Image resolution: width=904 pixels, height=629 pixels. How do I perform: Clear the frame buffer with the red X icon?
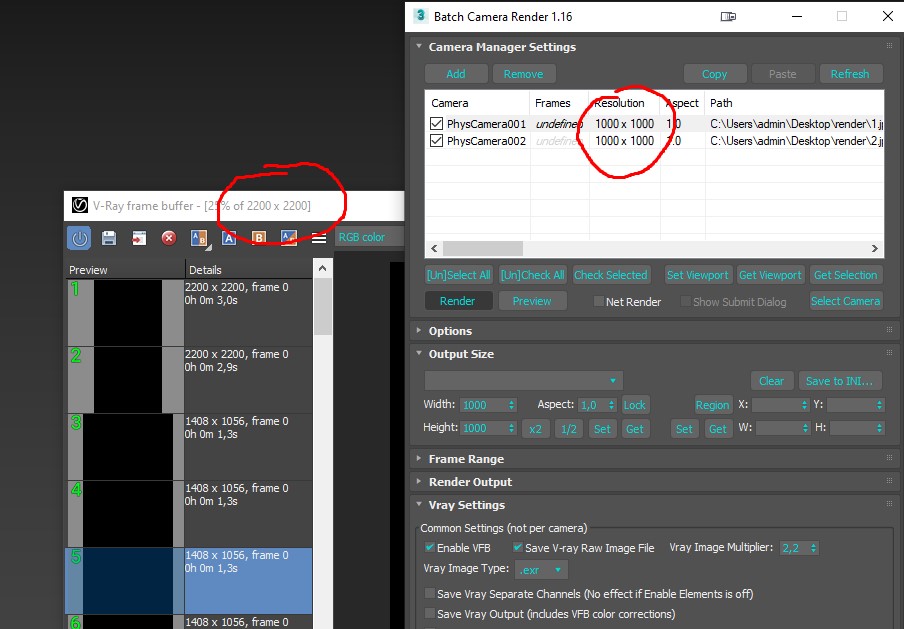pos(169,238)
